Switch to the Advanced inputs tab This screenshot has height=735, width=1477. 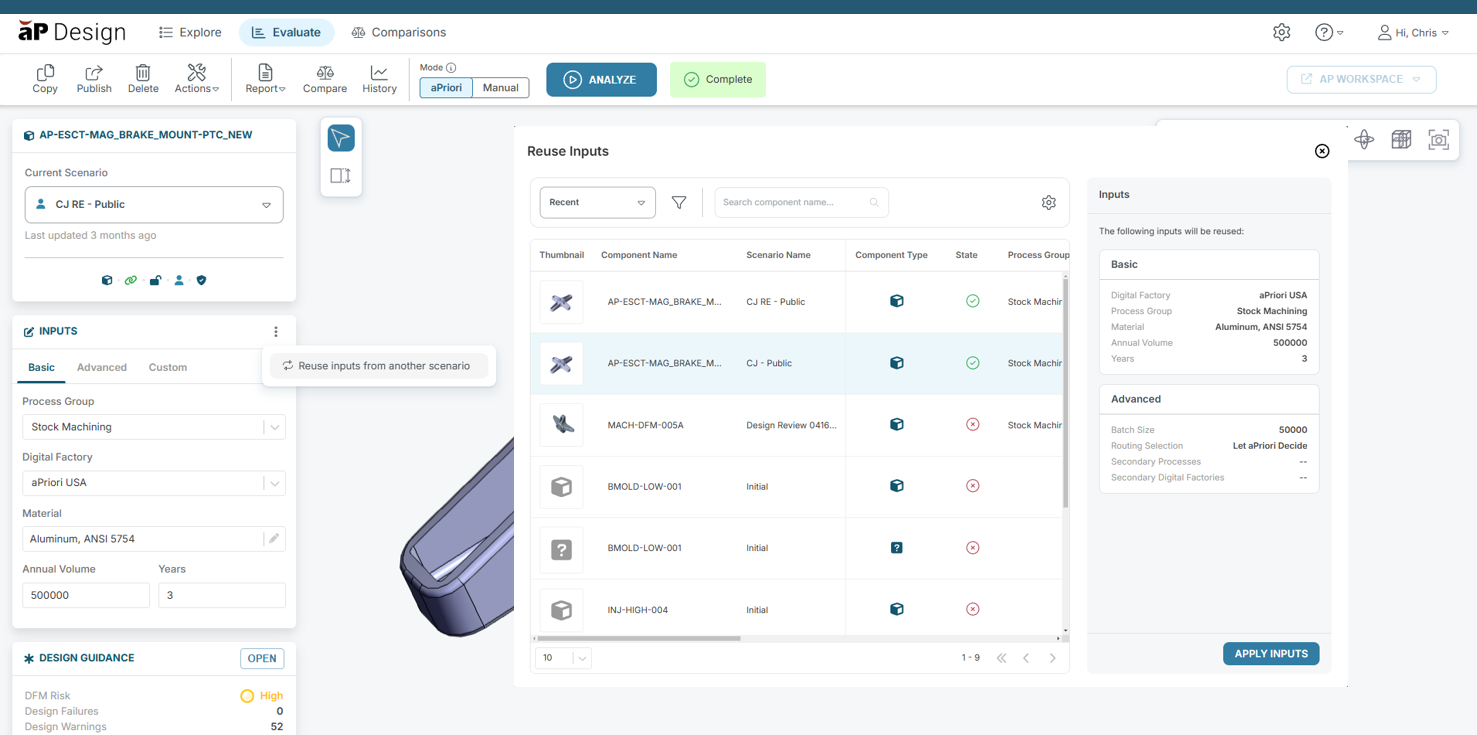click(102, 367)
